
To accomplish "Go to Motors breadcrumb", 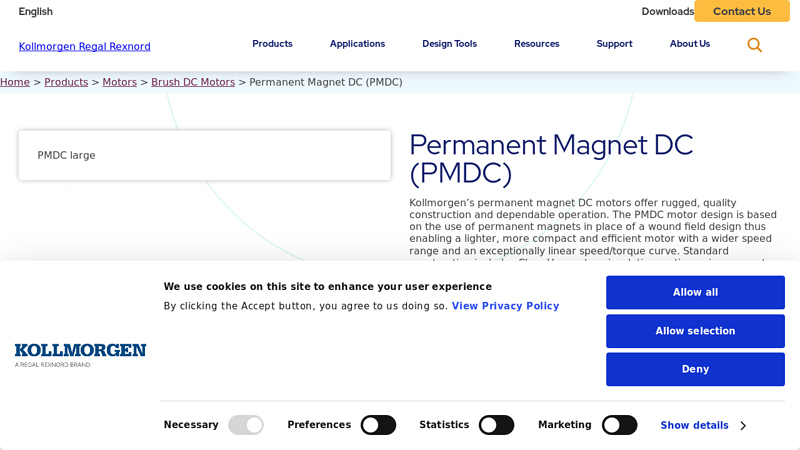I will pyautogui.click(x=119, y=82).
